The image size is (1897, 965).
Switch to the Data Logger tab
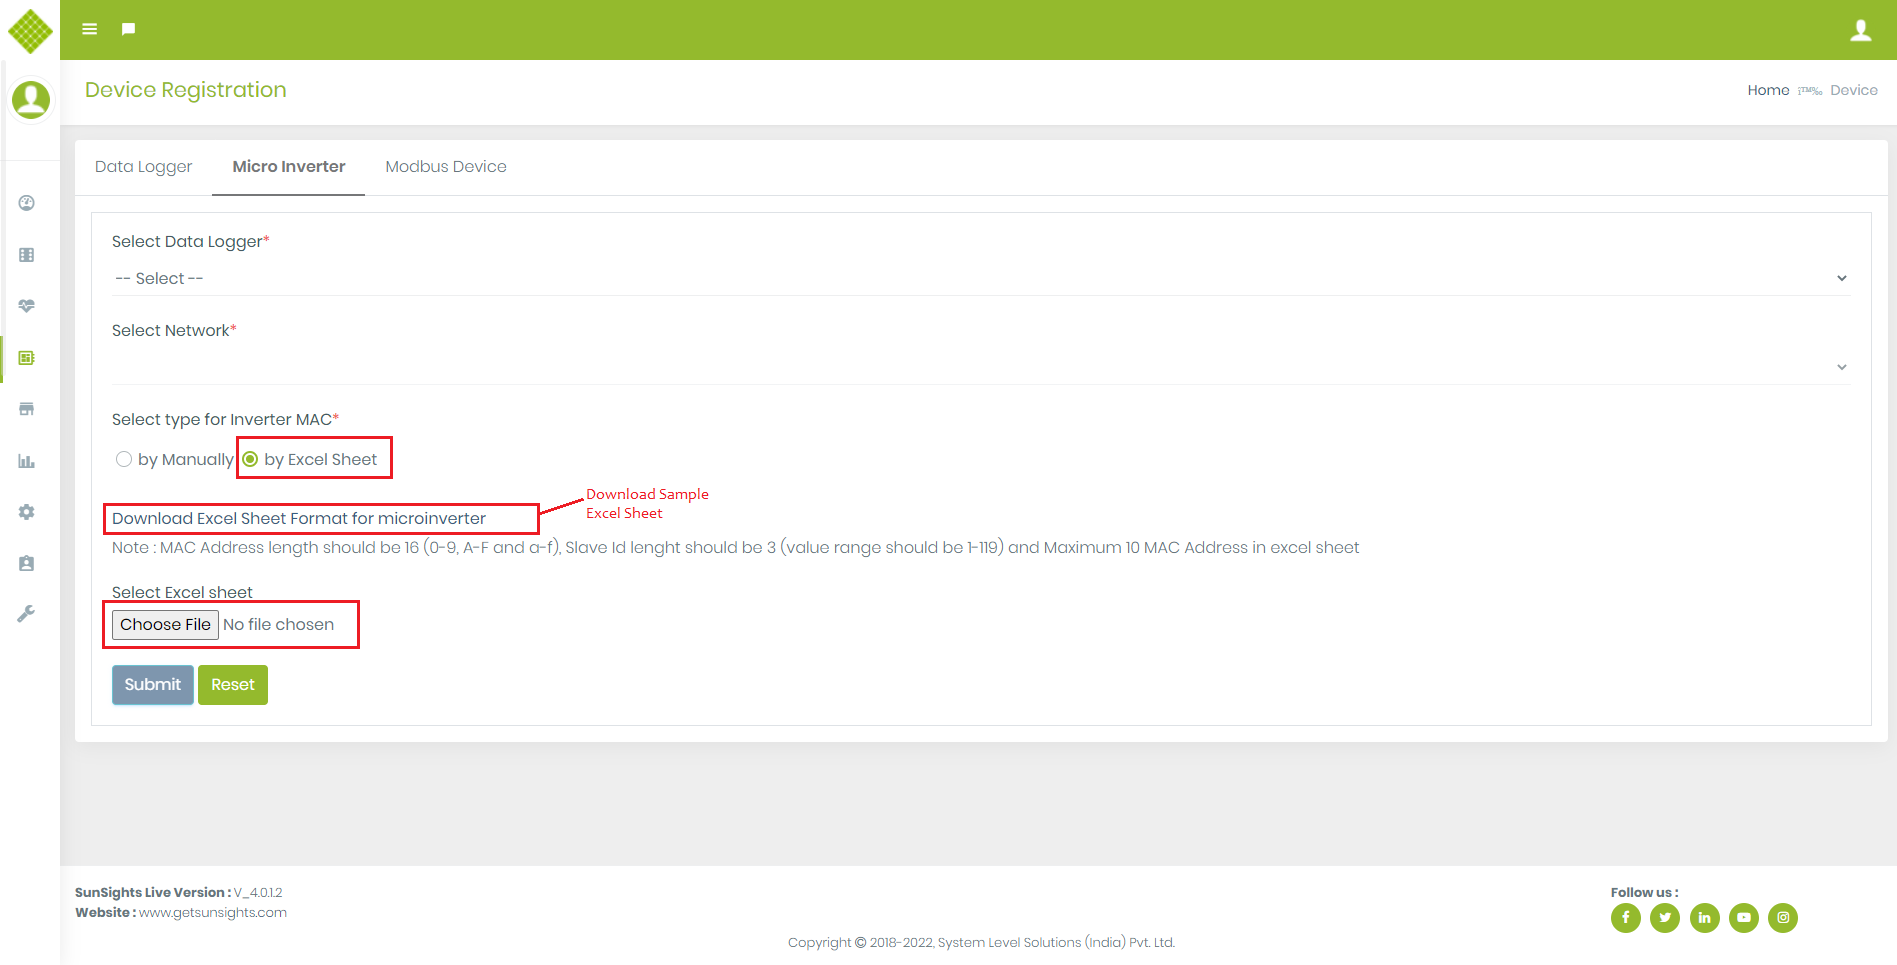point(143,167)
